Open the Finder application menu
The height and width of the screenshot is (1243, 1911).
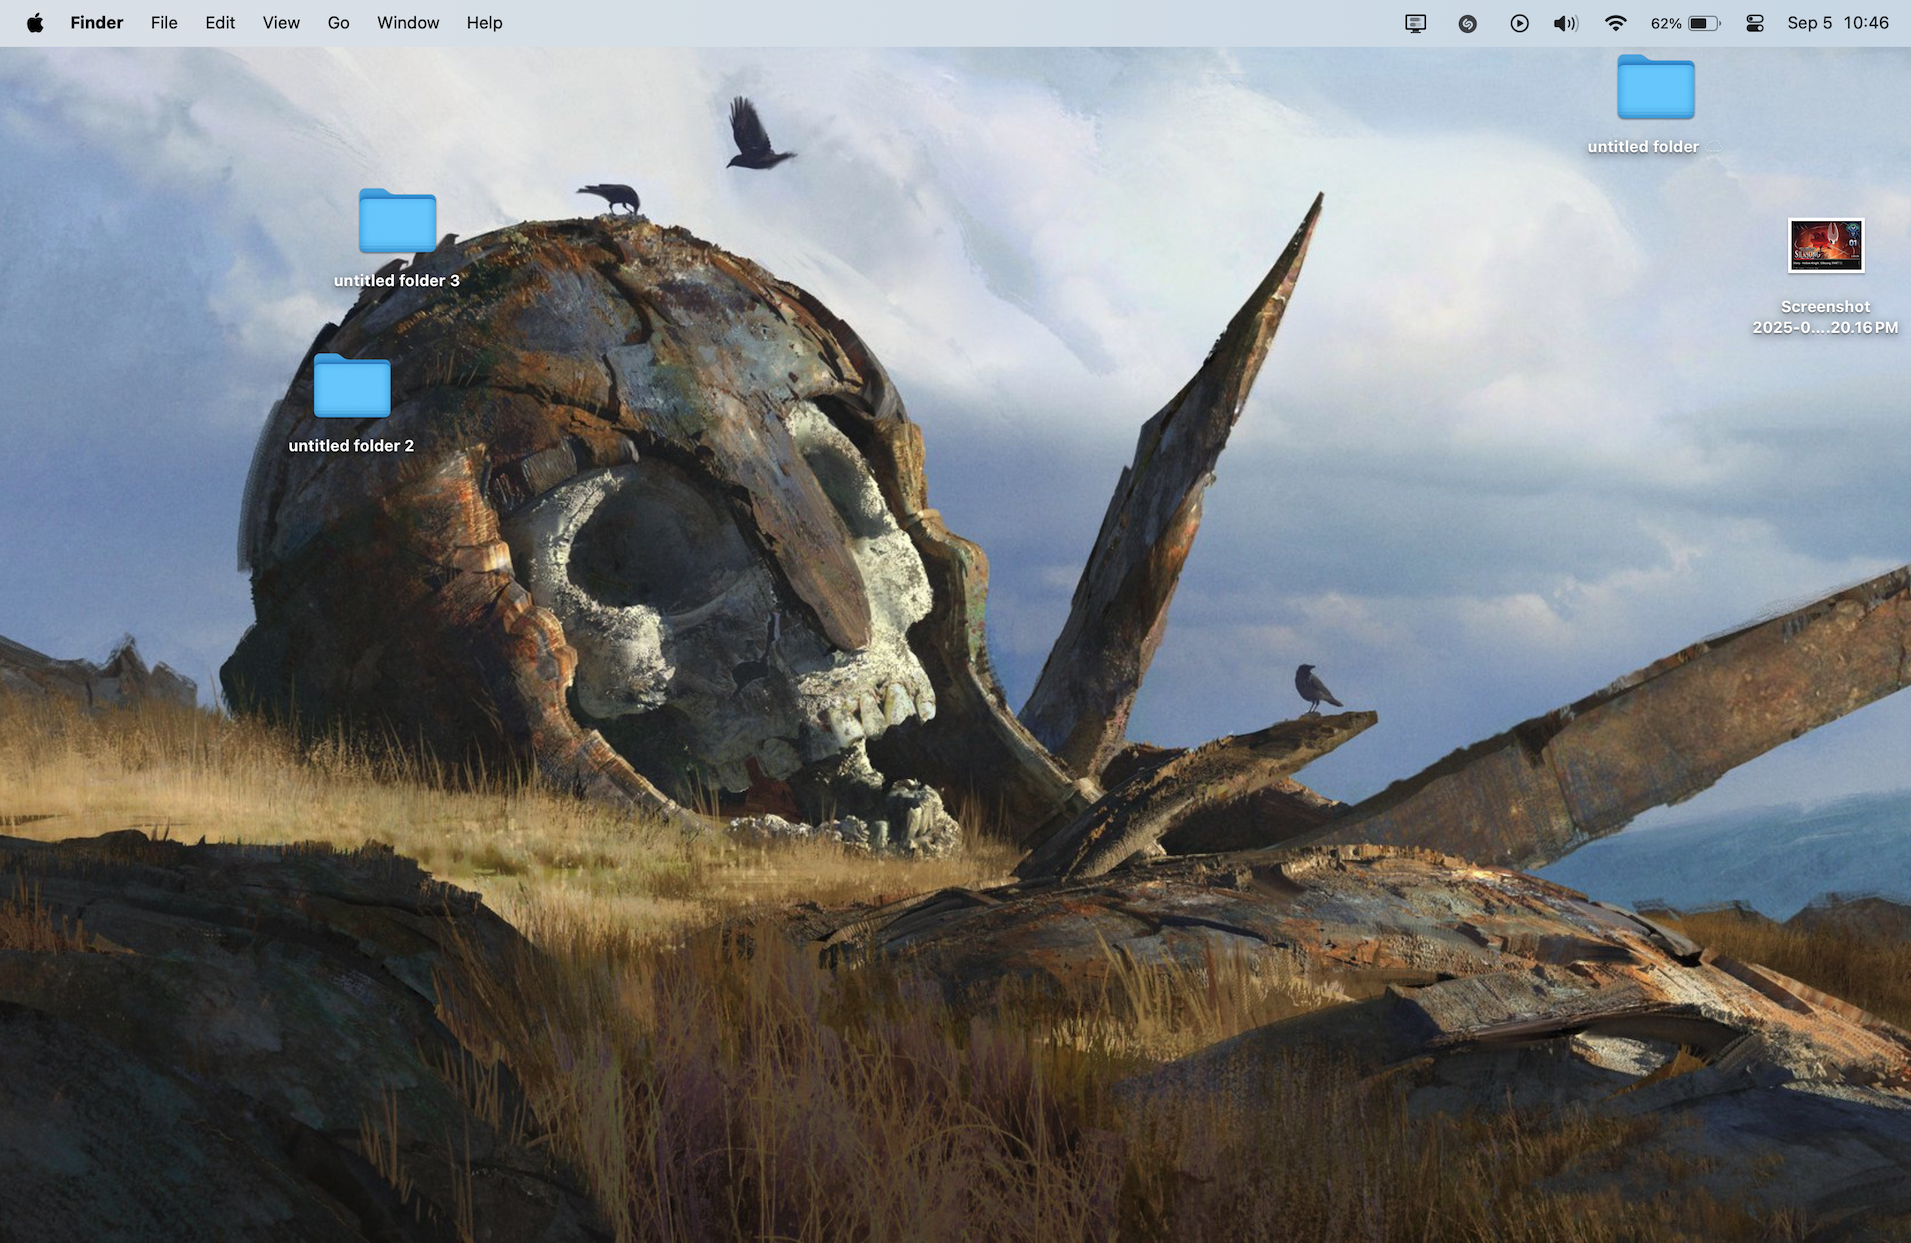click(97, 23)
